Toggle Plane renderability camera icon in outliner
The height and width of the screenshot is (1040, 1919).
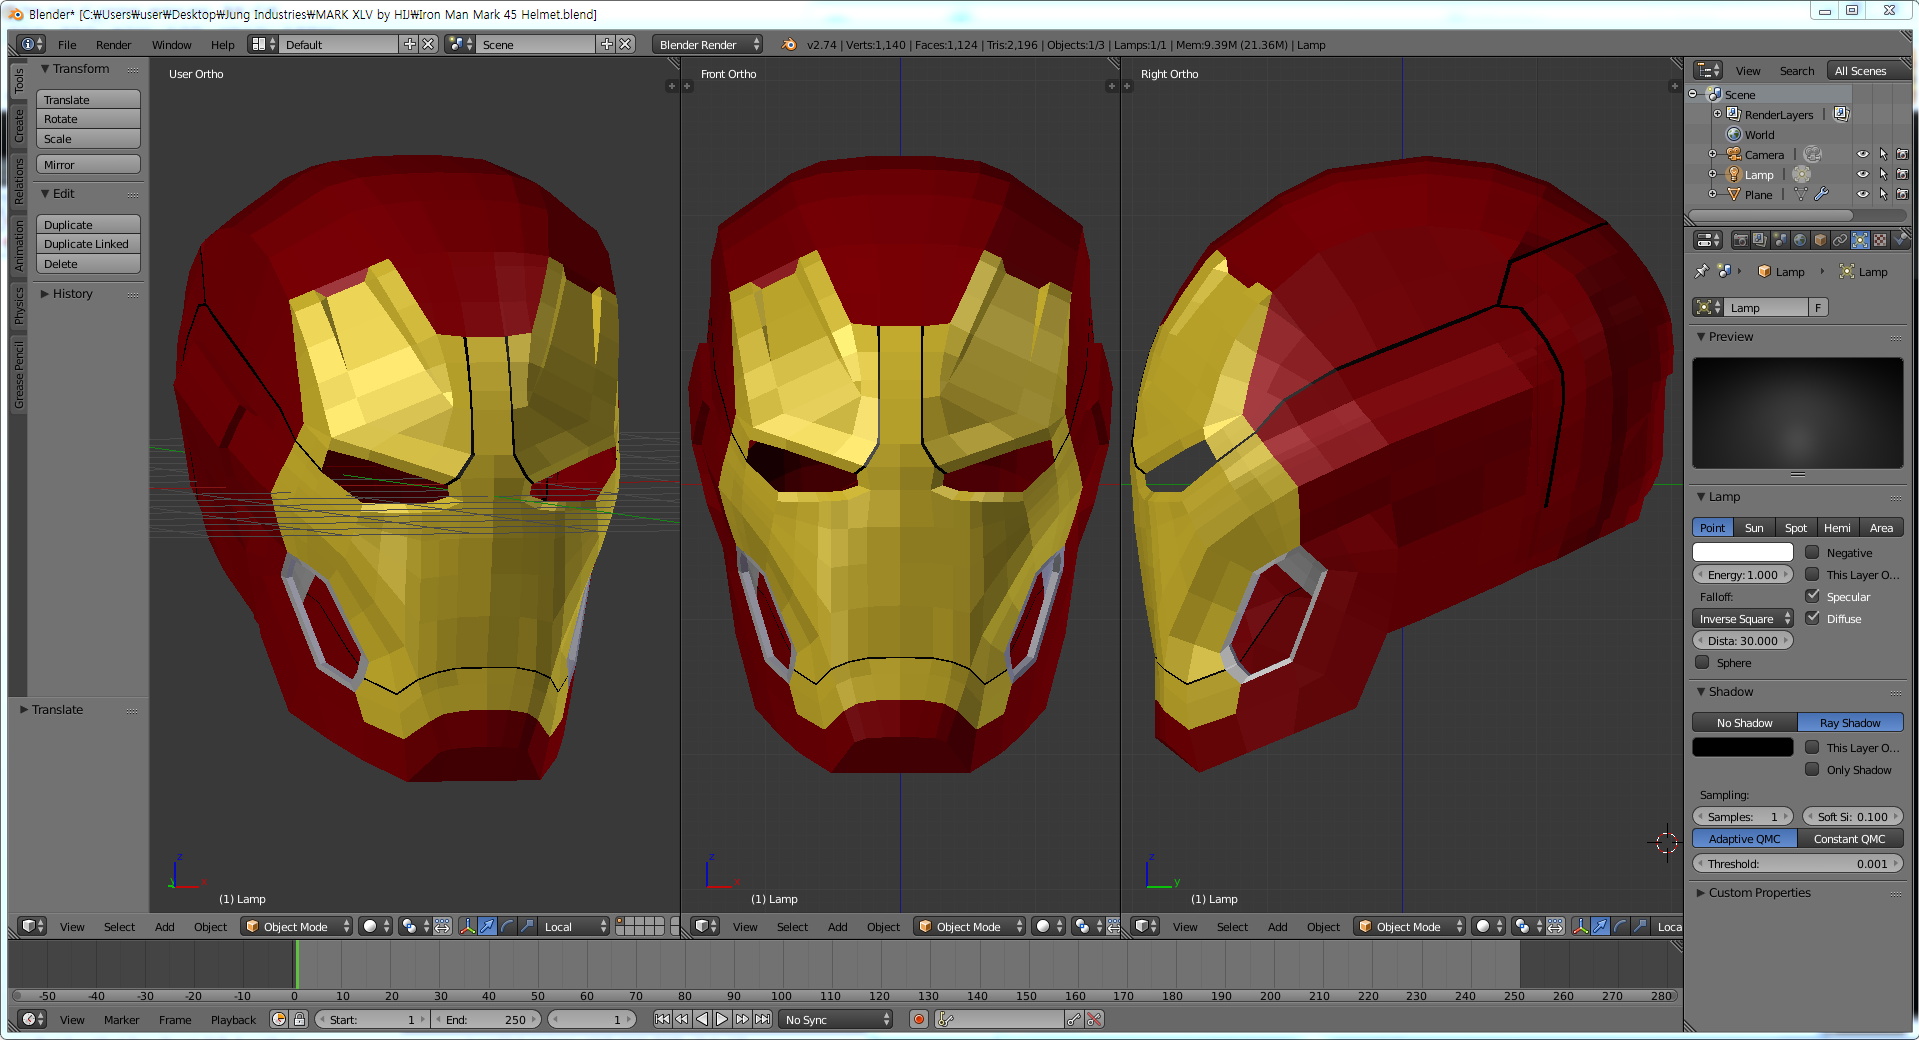(x=1902, y=194)
